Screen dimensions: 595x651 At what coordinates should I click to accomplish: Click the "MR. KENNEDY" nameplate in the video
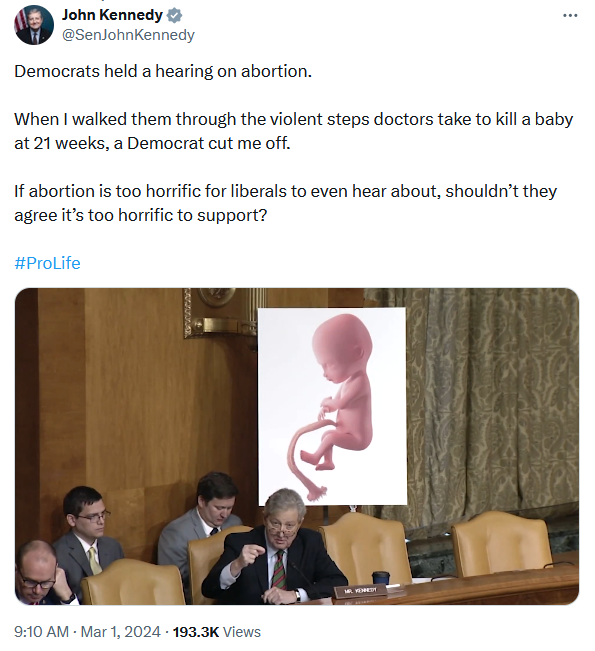(x=360, y=590)
